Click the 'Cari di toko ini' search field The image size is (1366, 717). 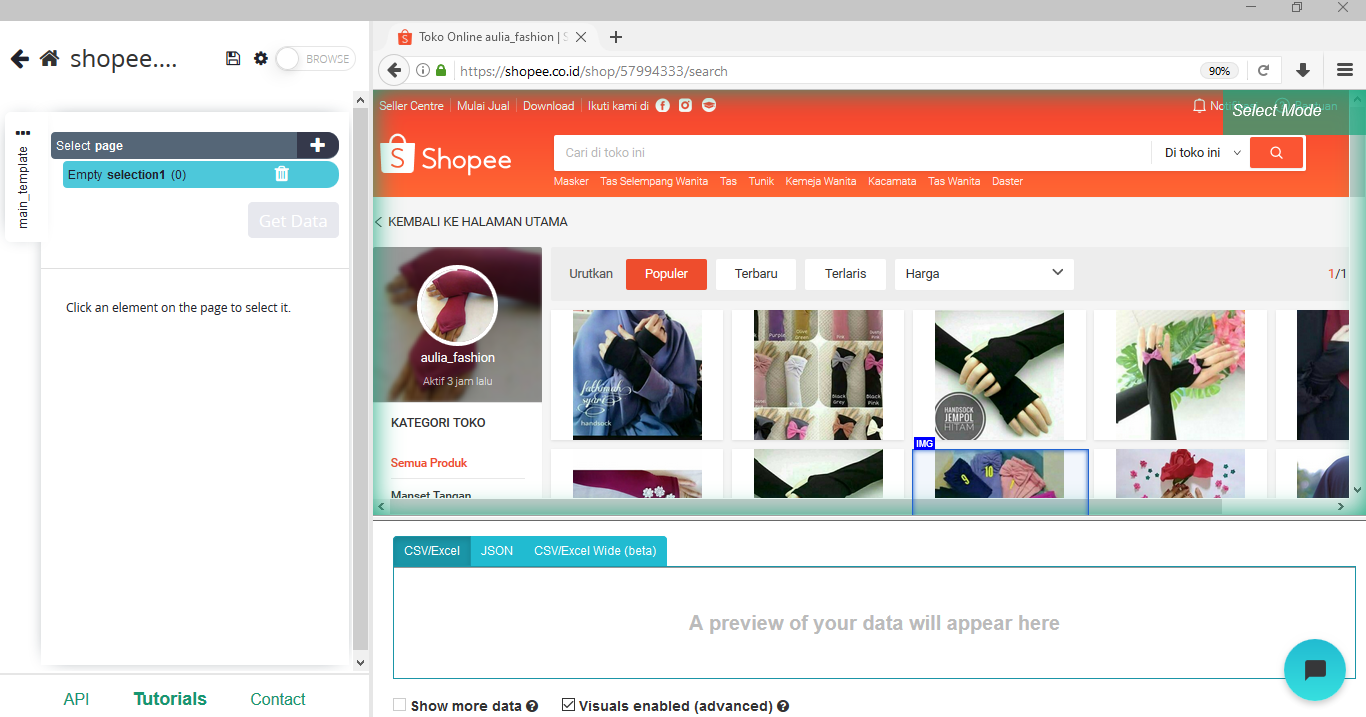click(x=852, y=153)
